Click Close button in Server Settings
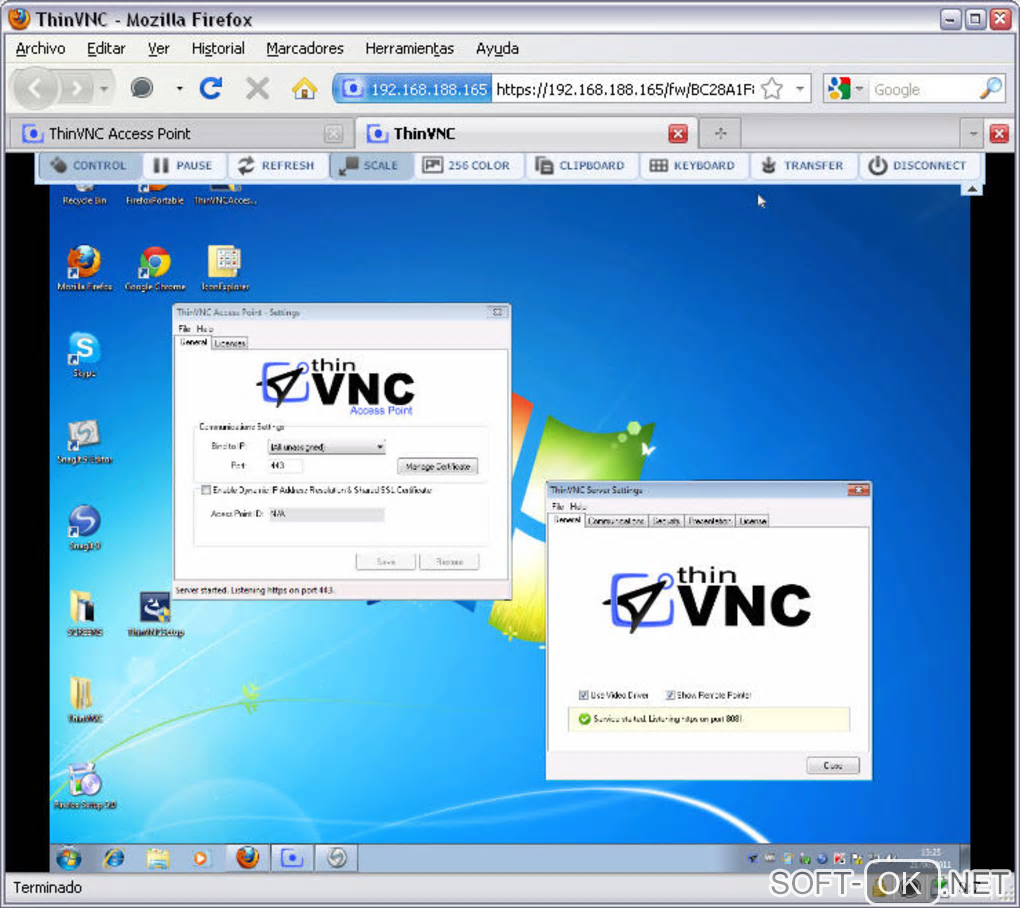Viewport: 1020px width, 908px height. (x=833, y=766)
